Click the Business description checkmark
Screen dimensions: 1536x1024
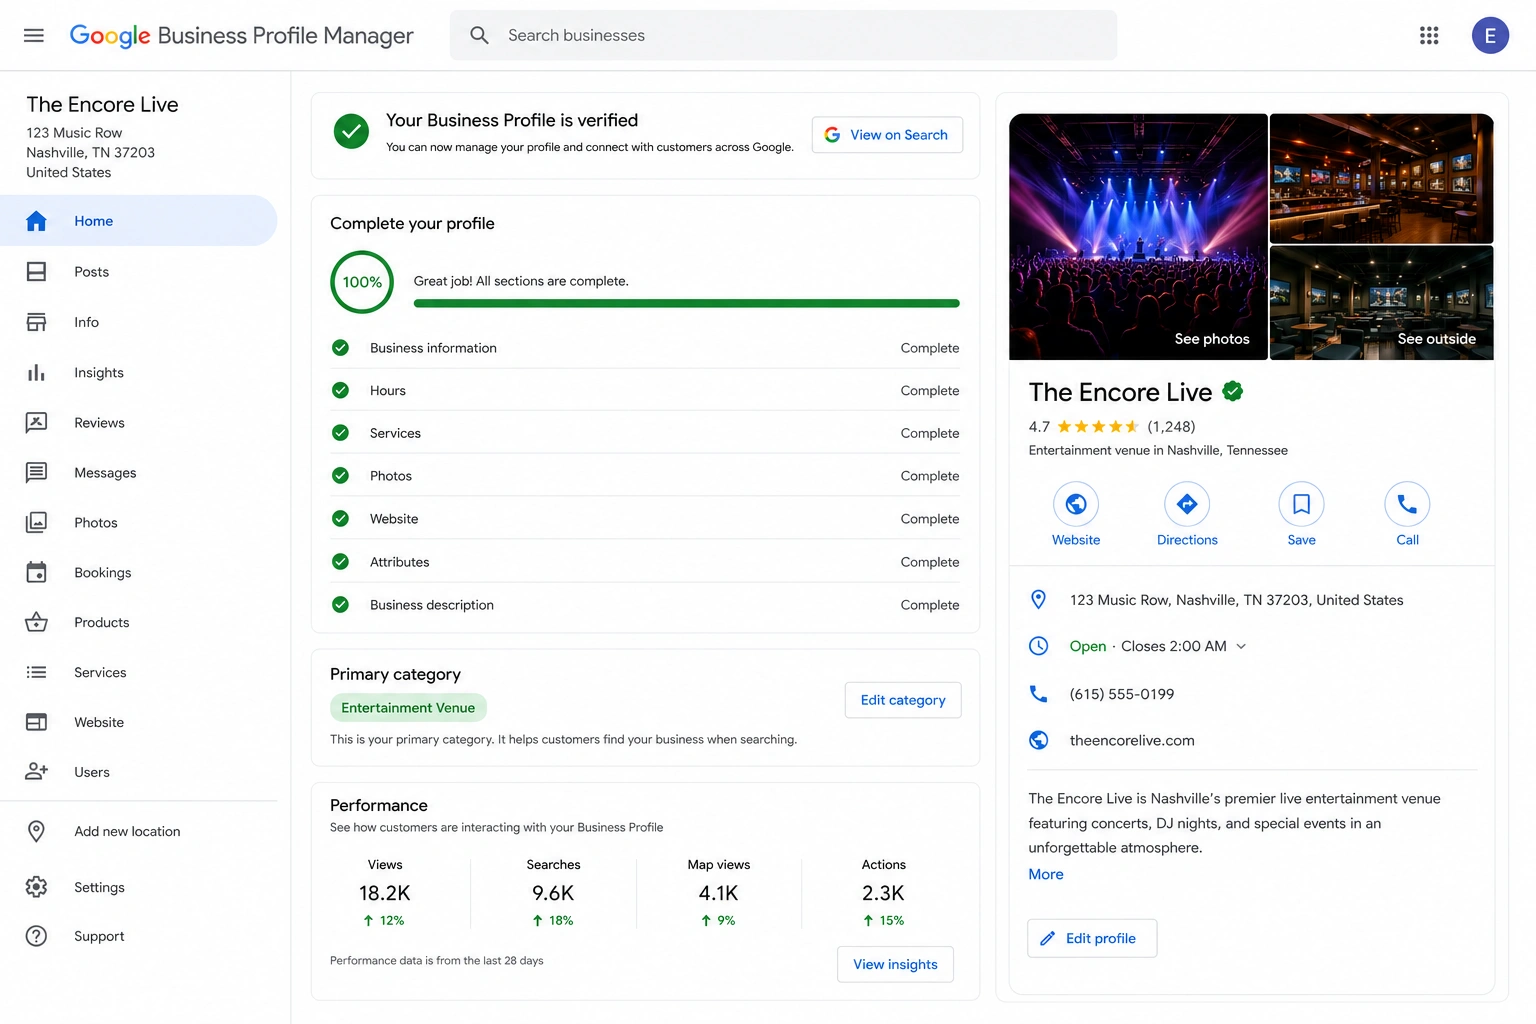[x=340, y=605]
